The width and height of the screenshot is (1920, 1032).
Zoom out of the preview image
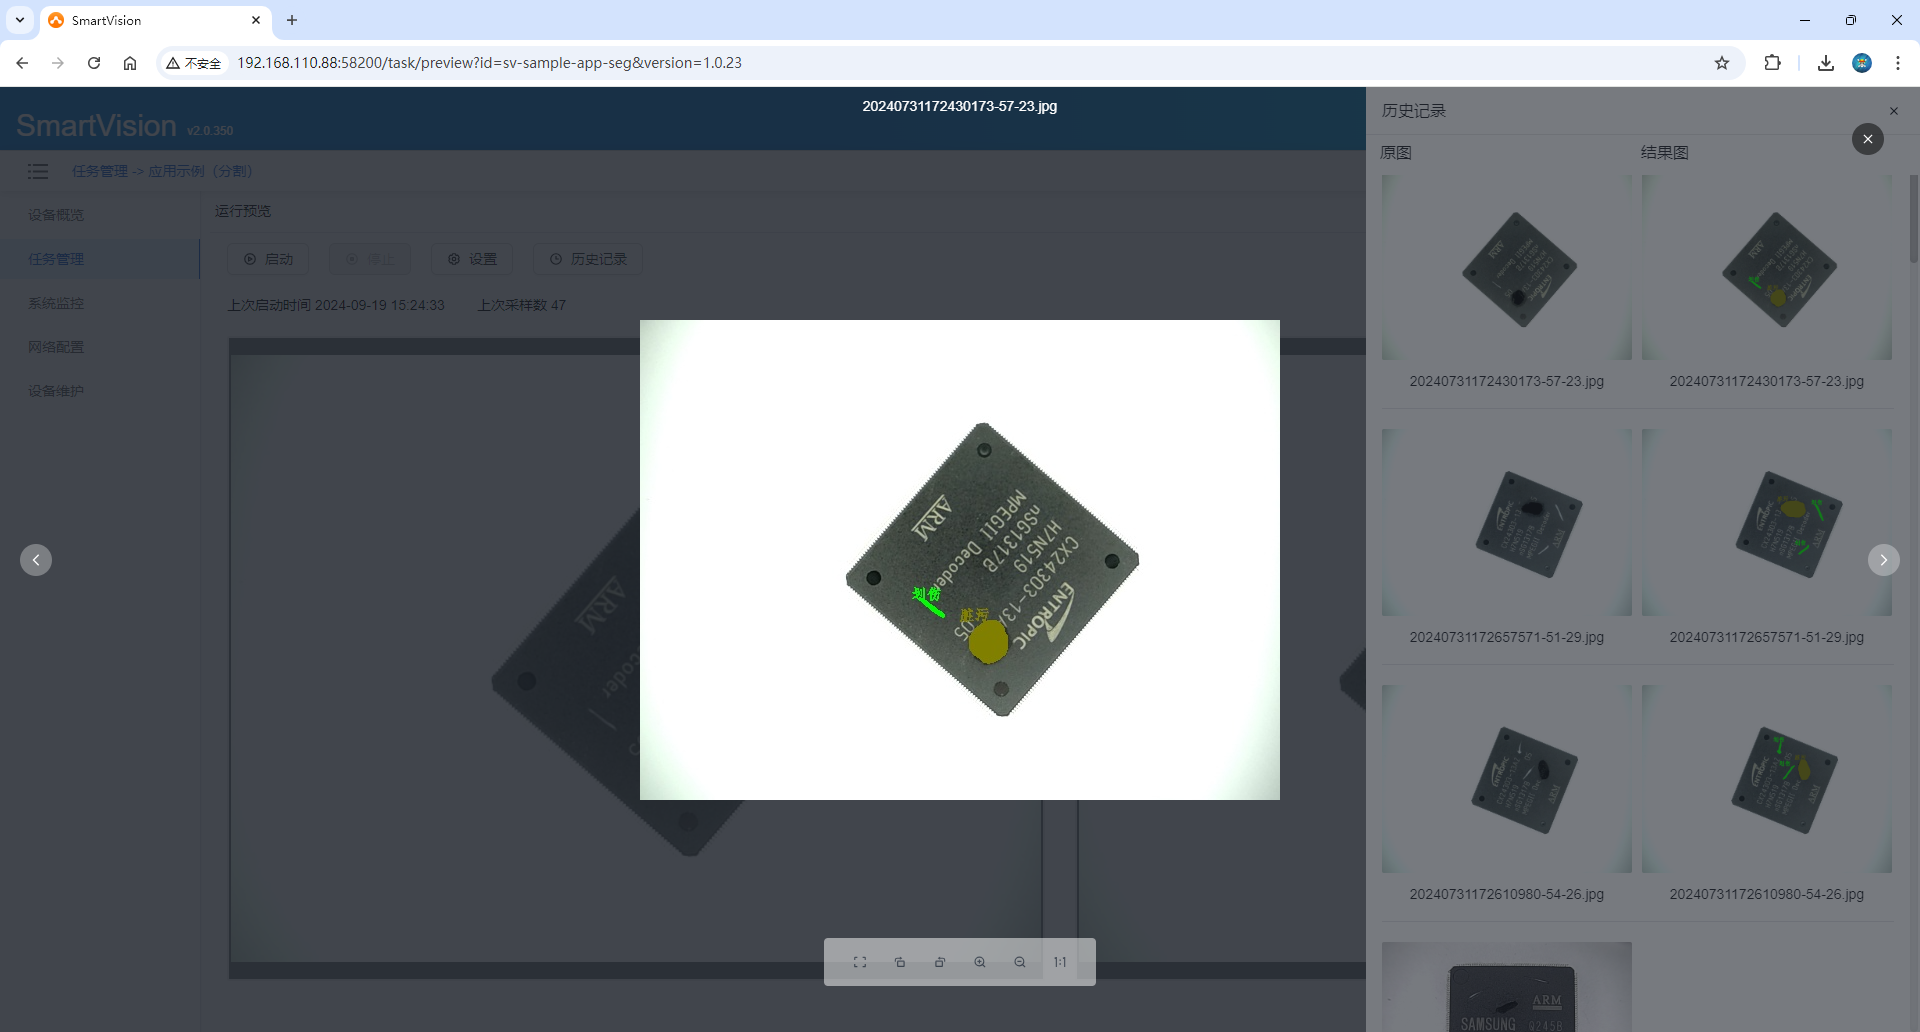pyautogui.click(x=1020, y=962)
